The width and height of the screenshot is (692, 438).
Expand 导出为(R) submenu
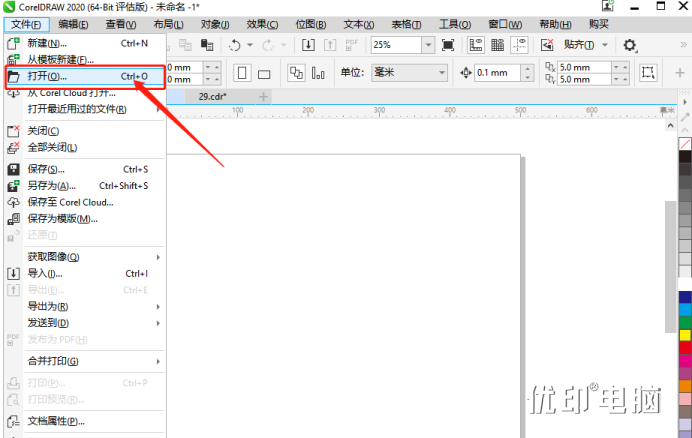[x=85, y=306]
